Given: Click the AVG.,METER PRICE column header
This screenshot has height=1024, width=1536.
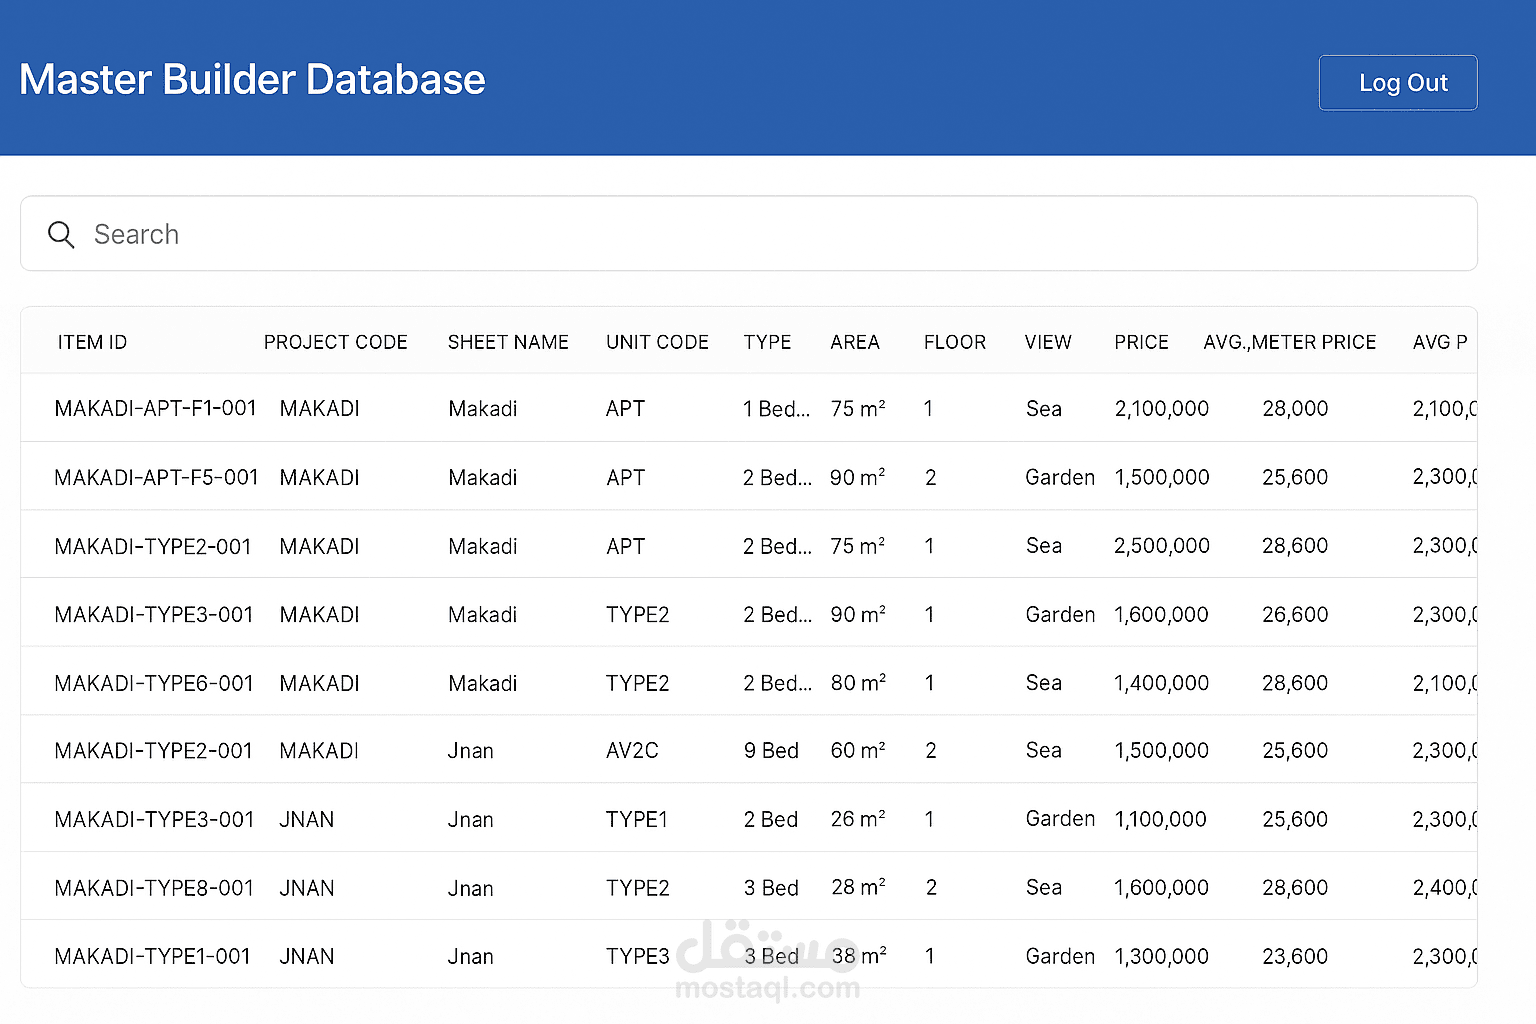Looking at the screenshot, I should coord(1290,341).
